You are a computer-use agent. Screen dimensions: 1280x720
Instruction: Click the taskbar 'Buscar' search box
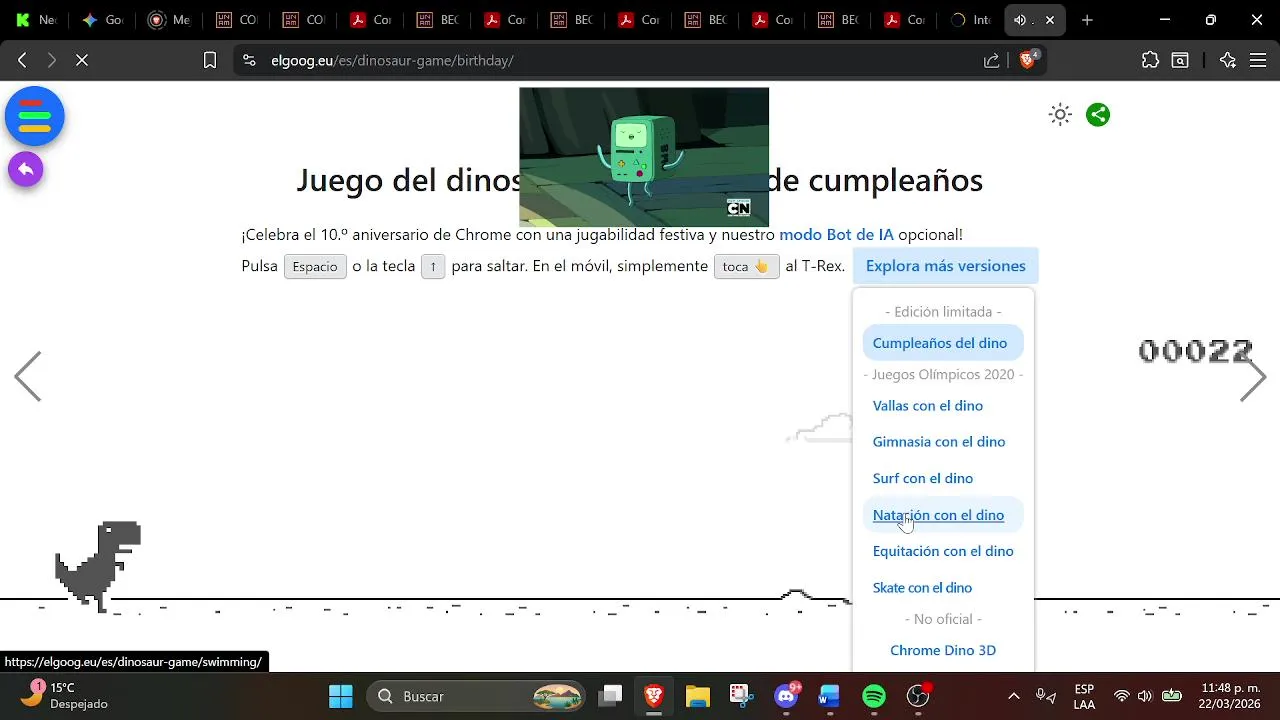click(478, 696)
